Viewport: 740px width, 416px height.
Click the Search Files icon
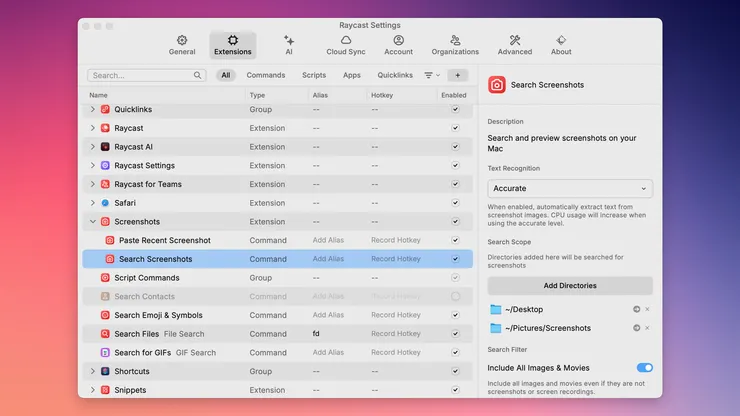pos(105,334)
